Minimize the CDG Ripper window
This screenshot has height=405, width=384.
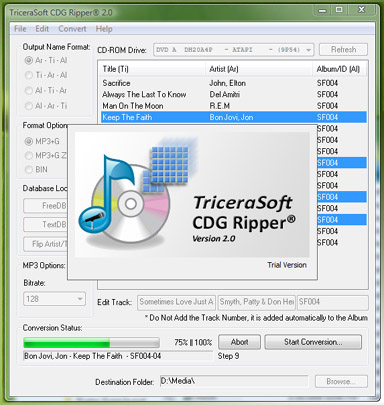(322, 10)
